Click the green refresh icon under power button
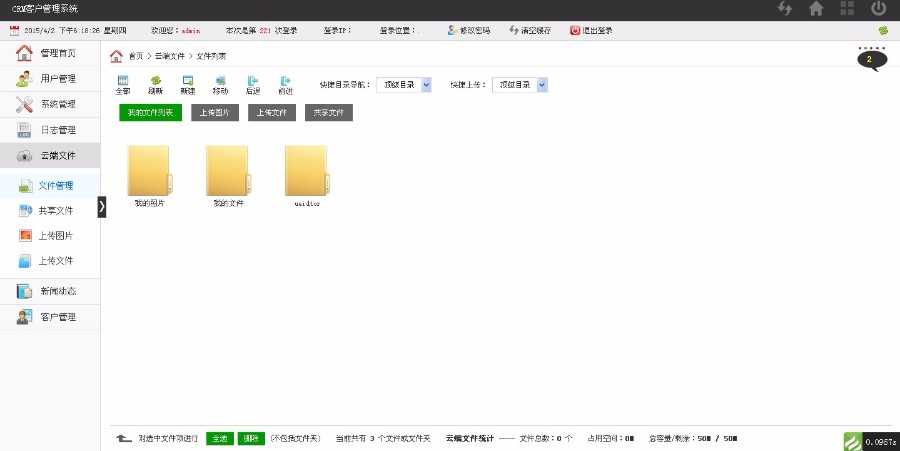The height and width of the screenshot is (451, 900). (883, 30)
